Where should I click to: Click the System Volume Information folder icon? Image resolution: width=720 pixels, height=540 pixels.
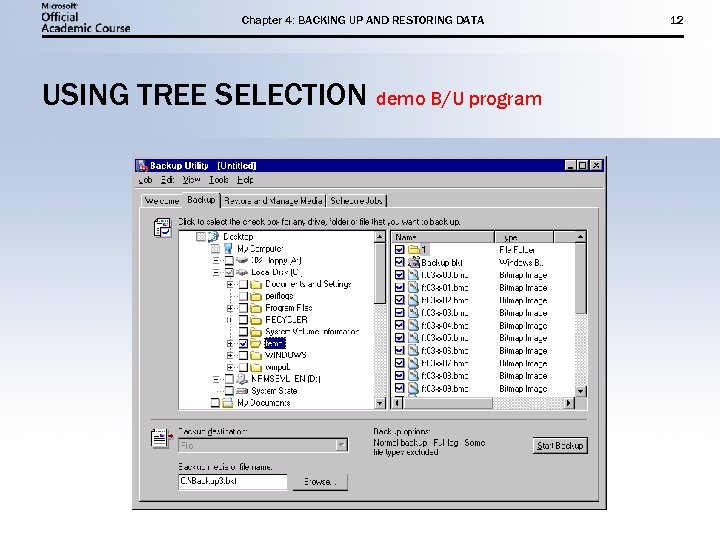(256, 332)
